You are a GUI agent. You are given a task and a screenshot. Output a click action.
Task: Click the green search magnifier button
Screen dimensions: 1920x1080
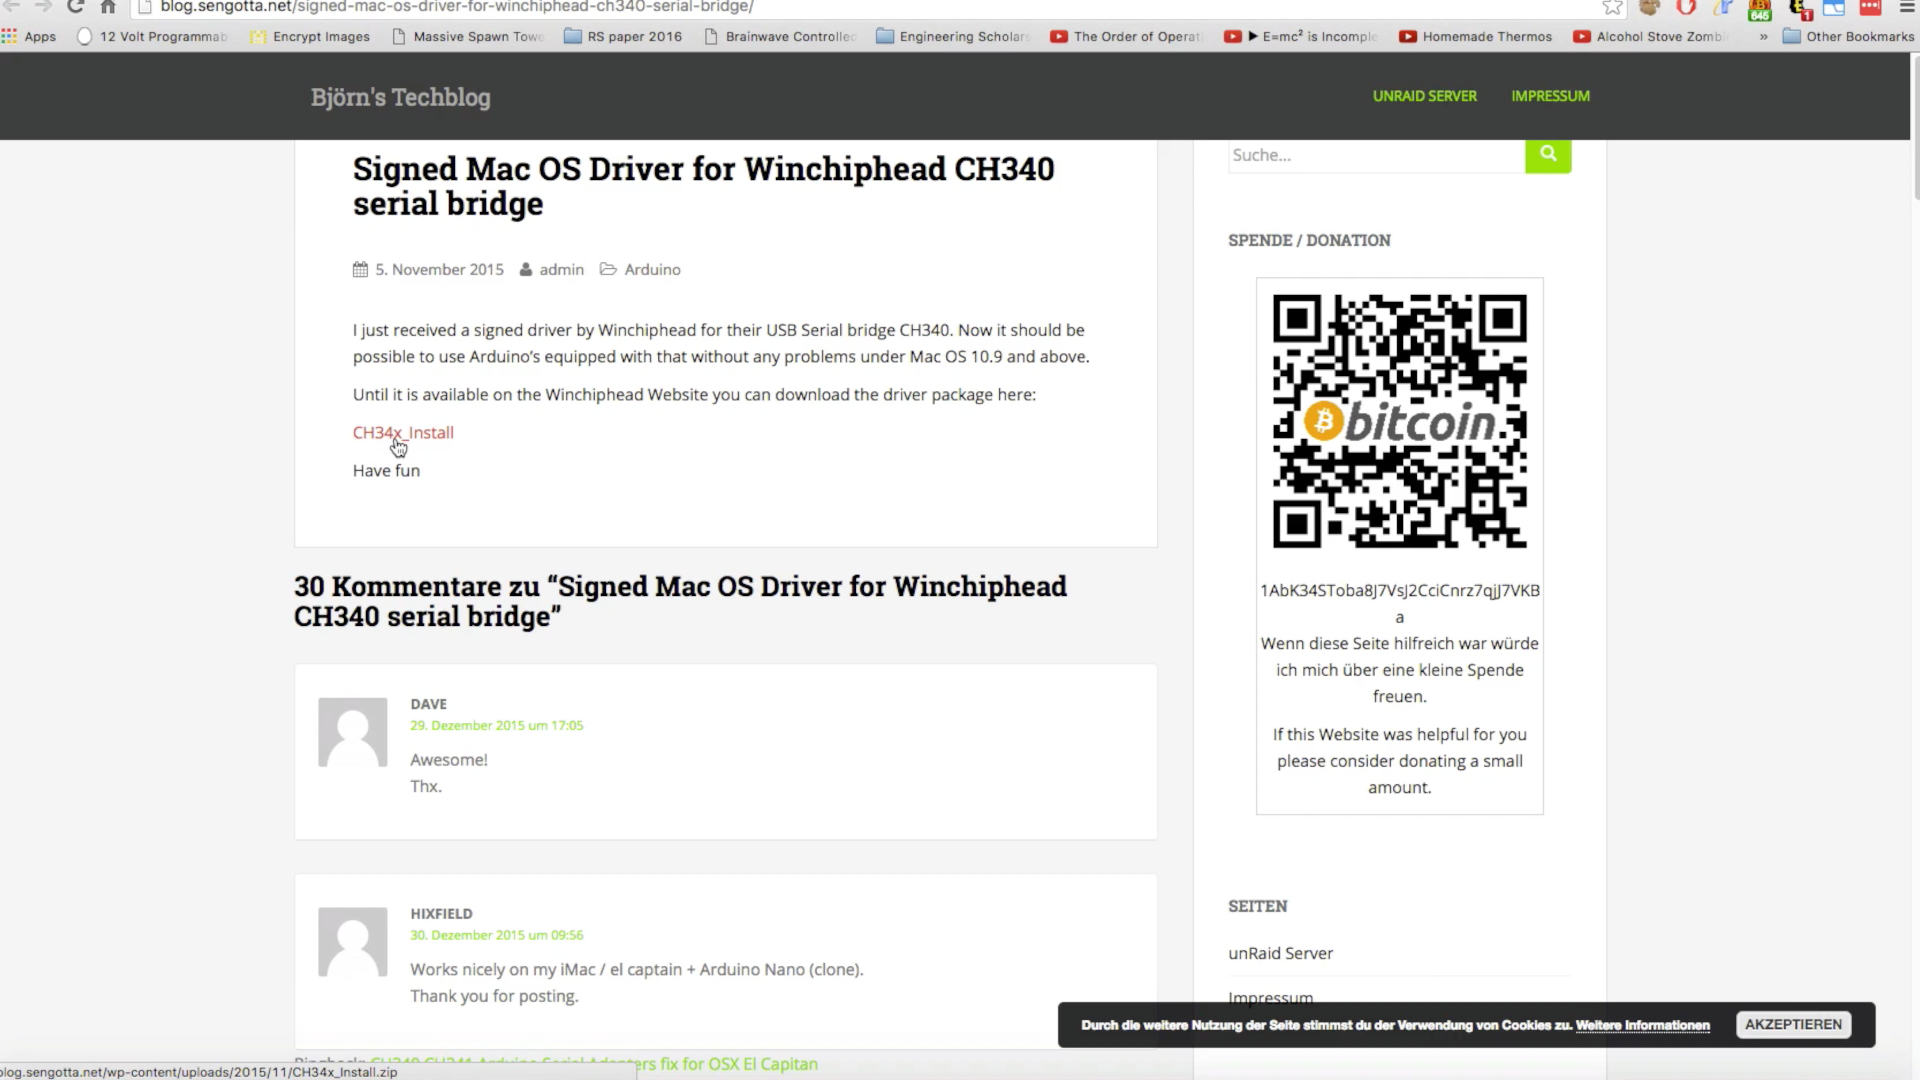[x=1548, y=155]
